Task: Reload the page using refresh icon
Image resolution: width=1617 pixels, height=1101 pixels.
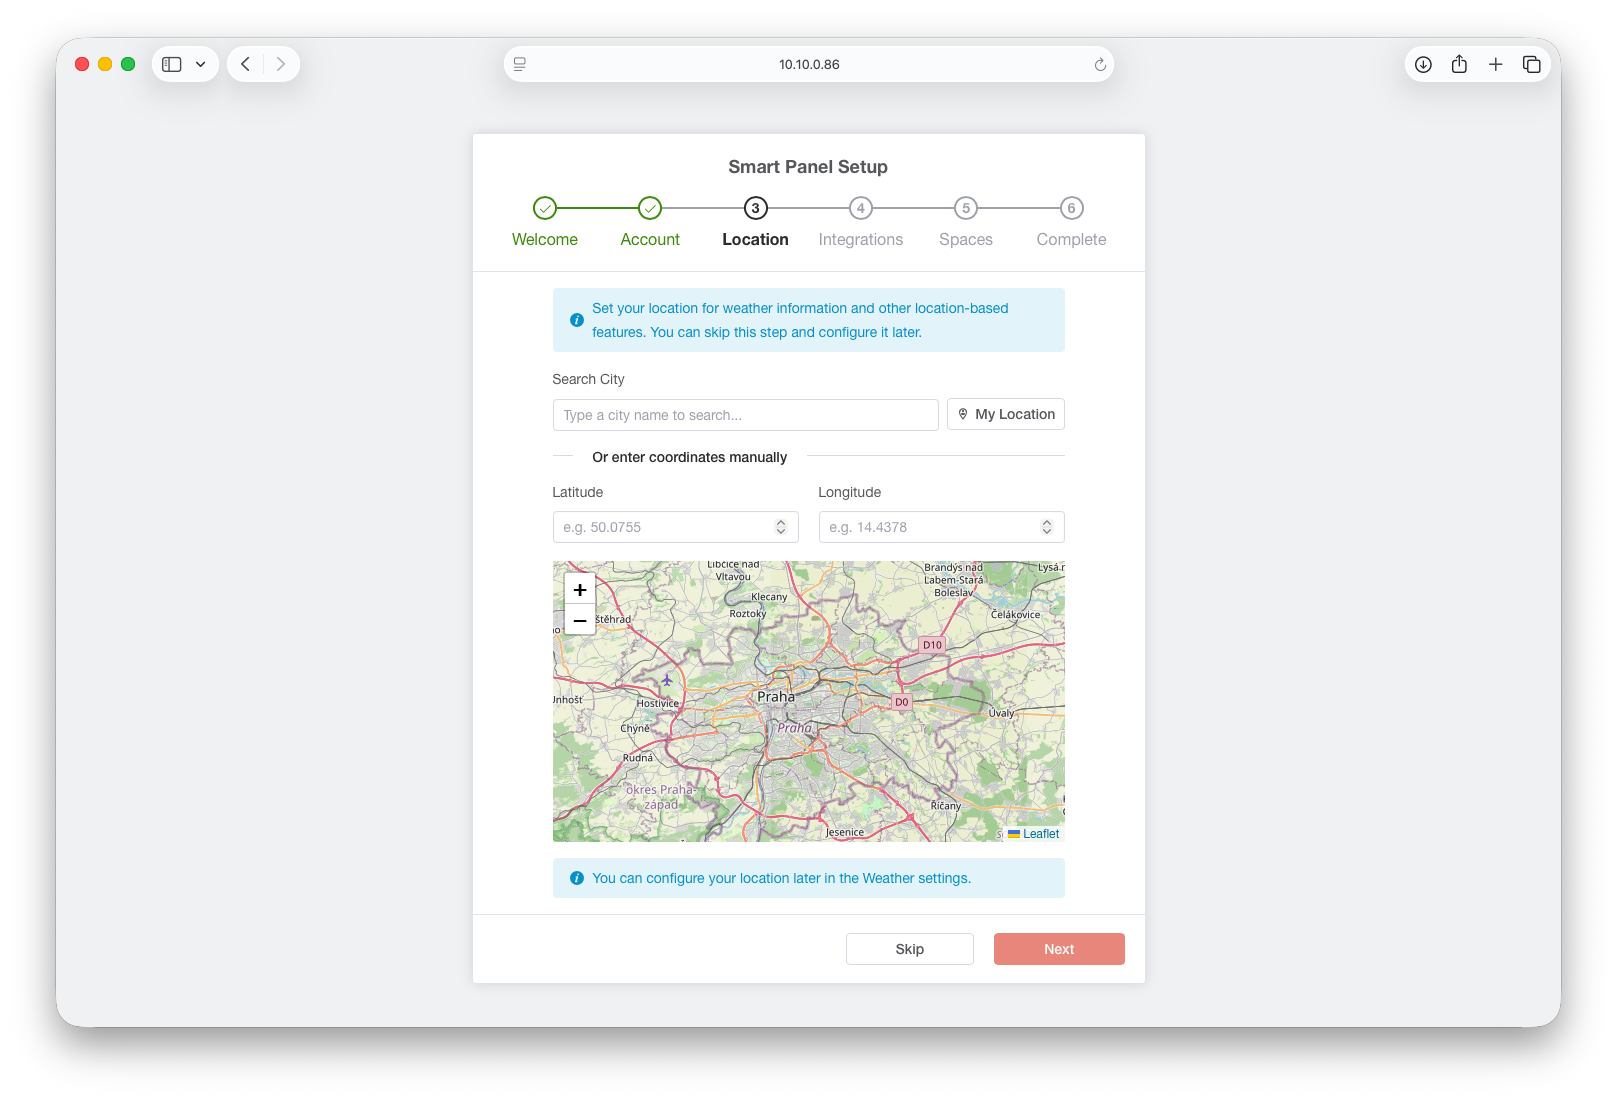Action: tap(1100, 64)
